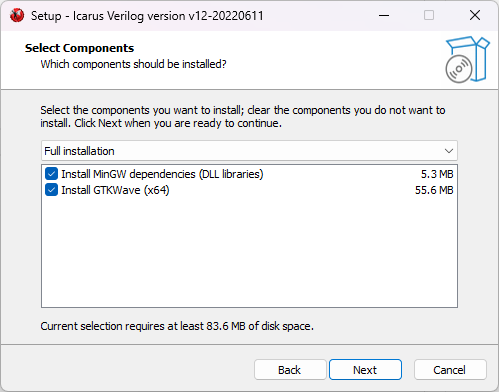Click the Next button

(x=365, y=370)
